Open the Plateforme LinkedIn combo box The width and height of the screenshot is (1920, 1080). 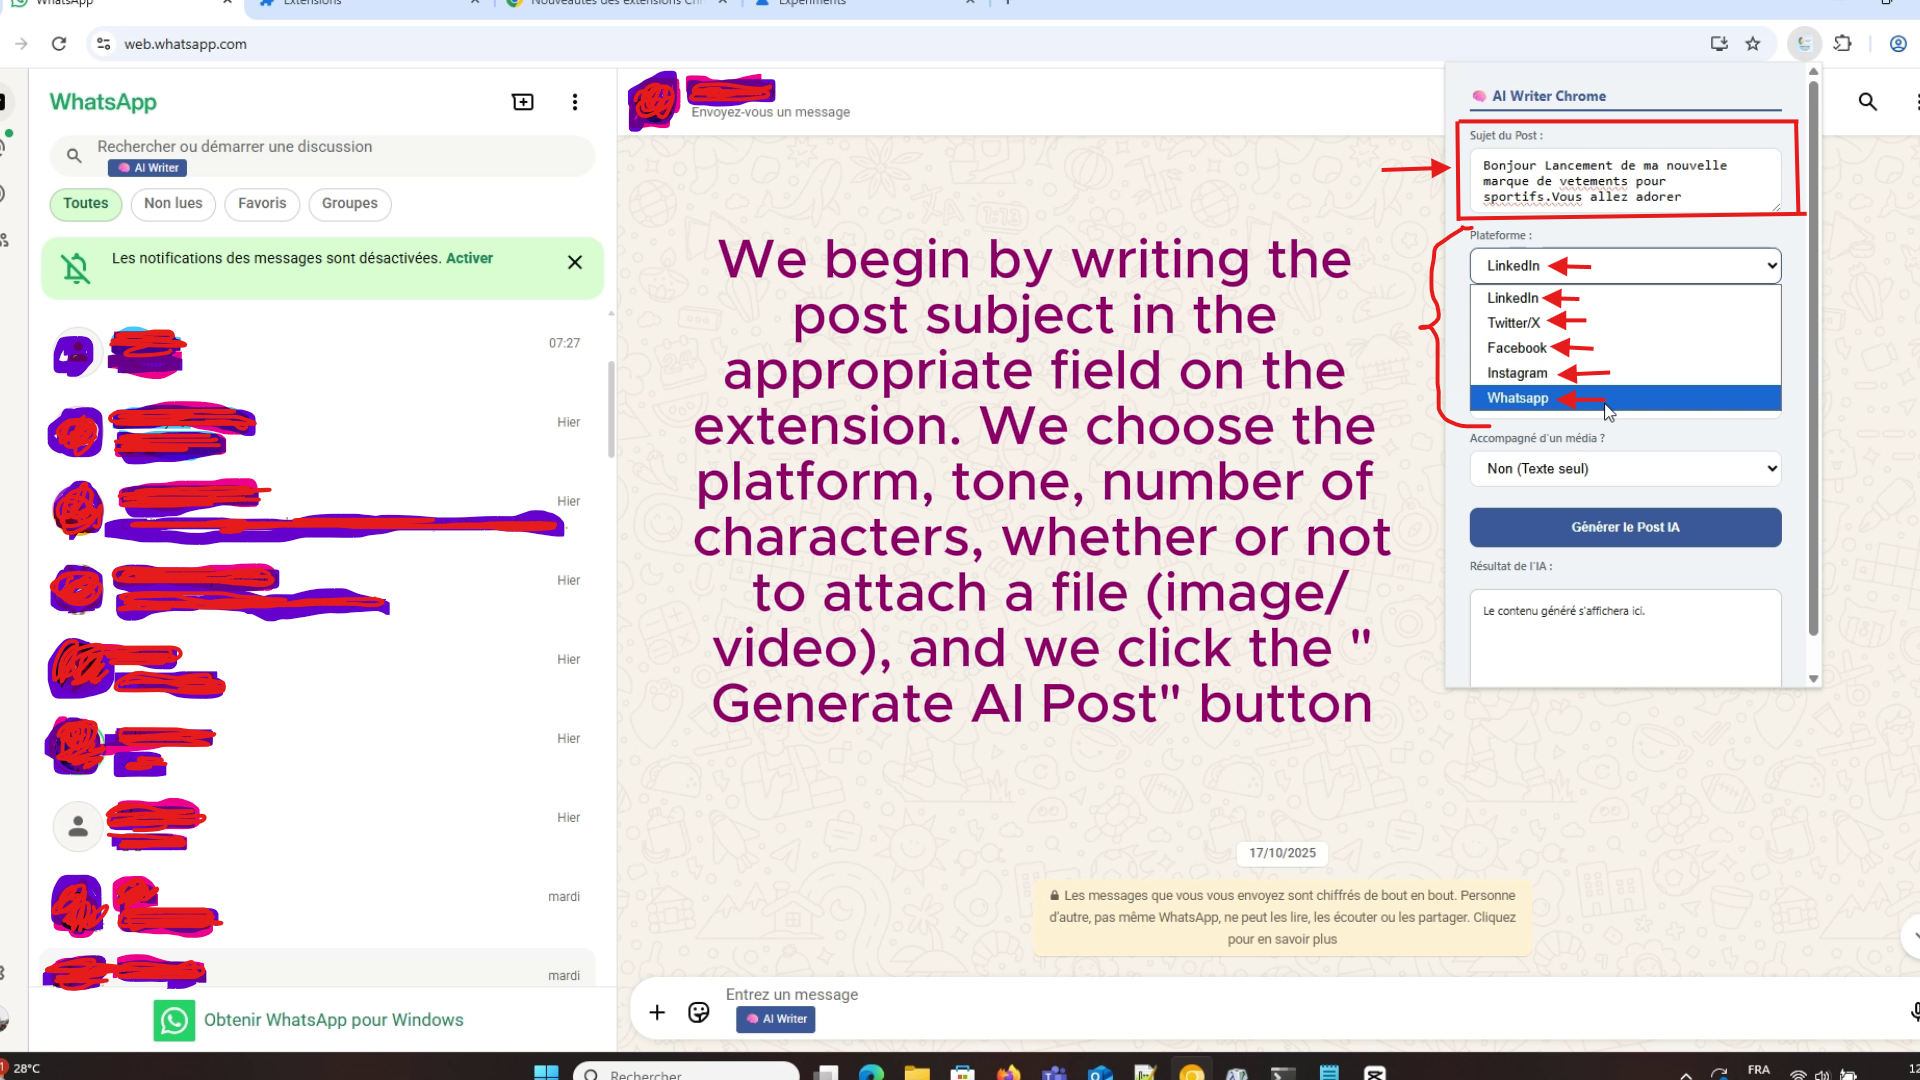click(x=1624, y=266)
